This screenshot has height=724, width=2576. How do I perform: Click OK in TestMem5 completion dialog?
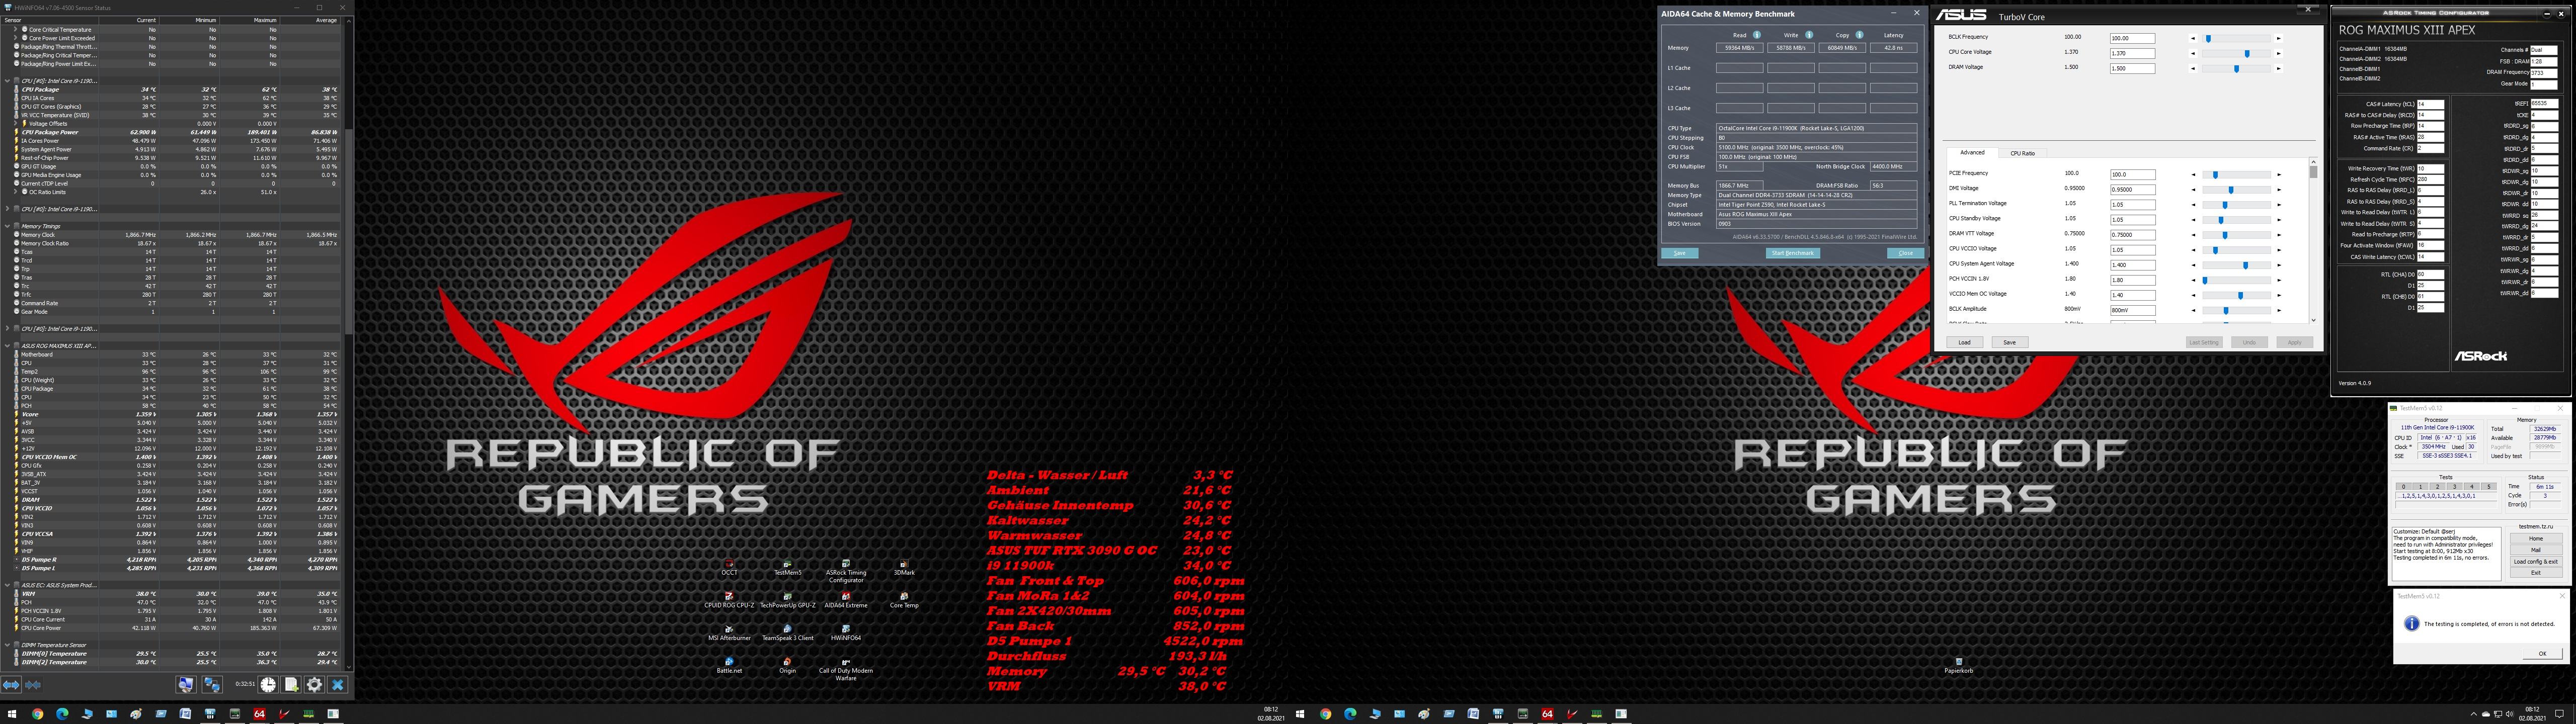click(x=2542, y=653)
